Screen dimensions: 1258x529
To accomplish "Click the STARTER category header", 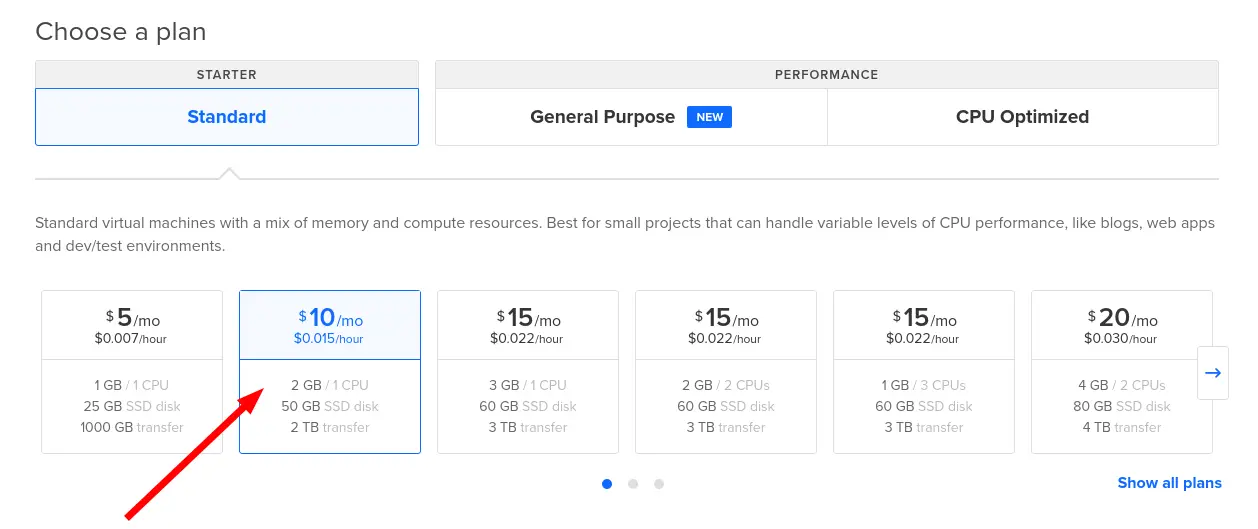I will (x=227, y=75).
